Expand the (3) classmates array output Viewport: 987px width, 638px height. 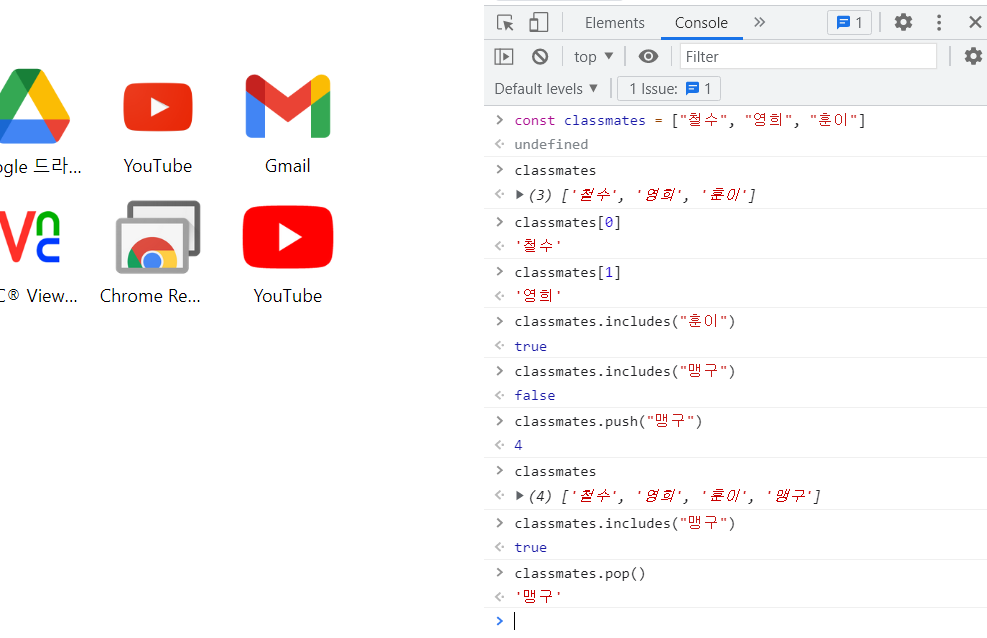(519, 195)
